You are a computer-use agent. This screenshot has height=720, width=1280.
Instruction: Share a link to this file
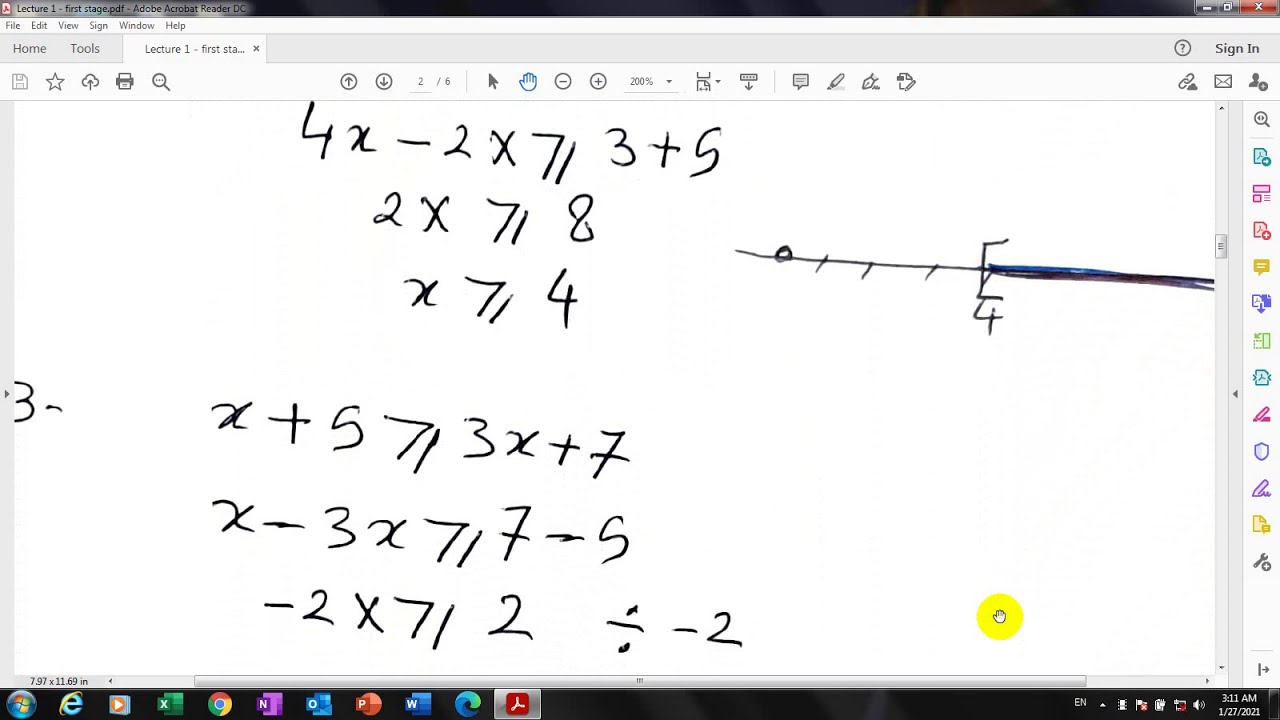1188,82
